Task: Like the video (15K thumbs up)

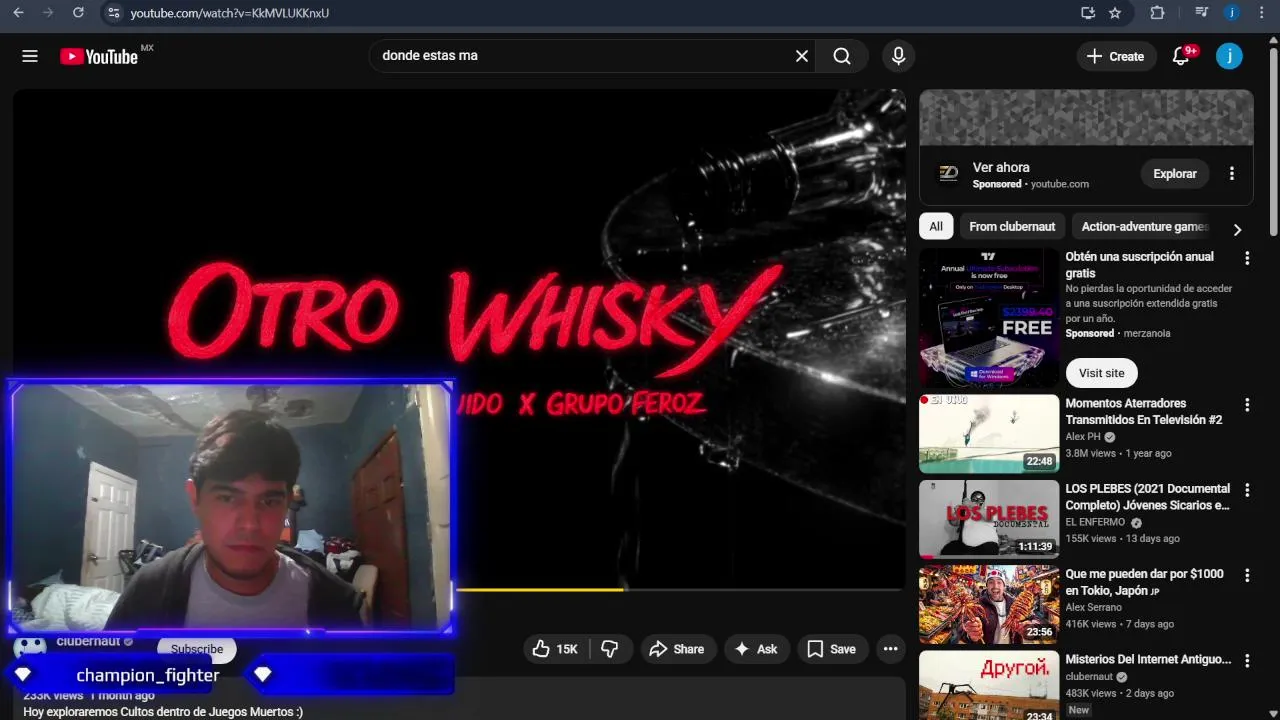Action: (x=556, y=649)
